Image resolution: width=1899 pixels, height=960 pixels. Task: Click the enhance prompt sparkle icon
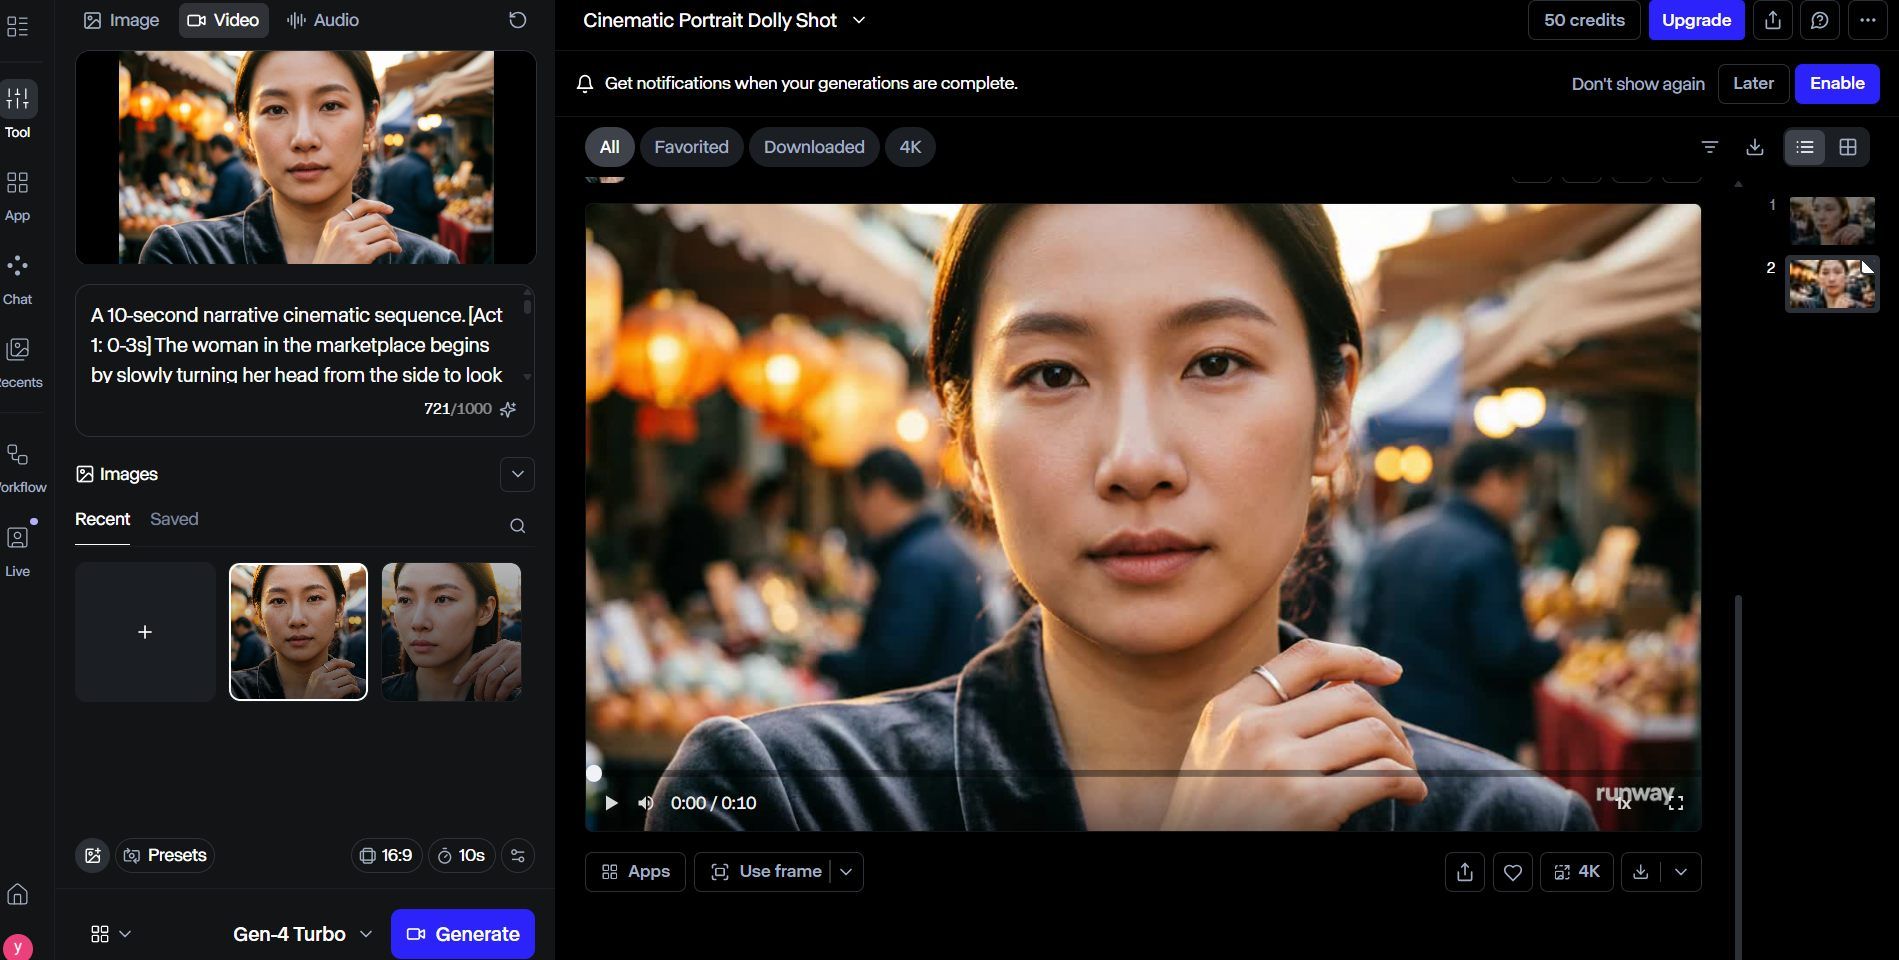point(508,409)
